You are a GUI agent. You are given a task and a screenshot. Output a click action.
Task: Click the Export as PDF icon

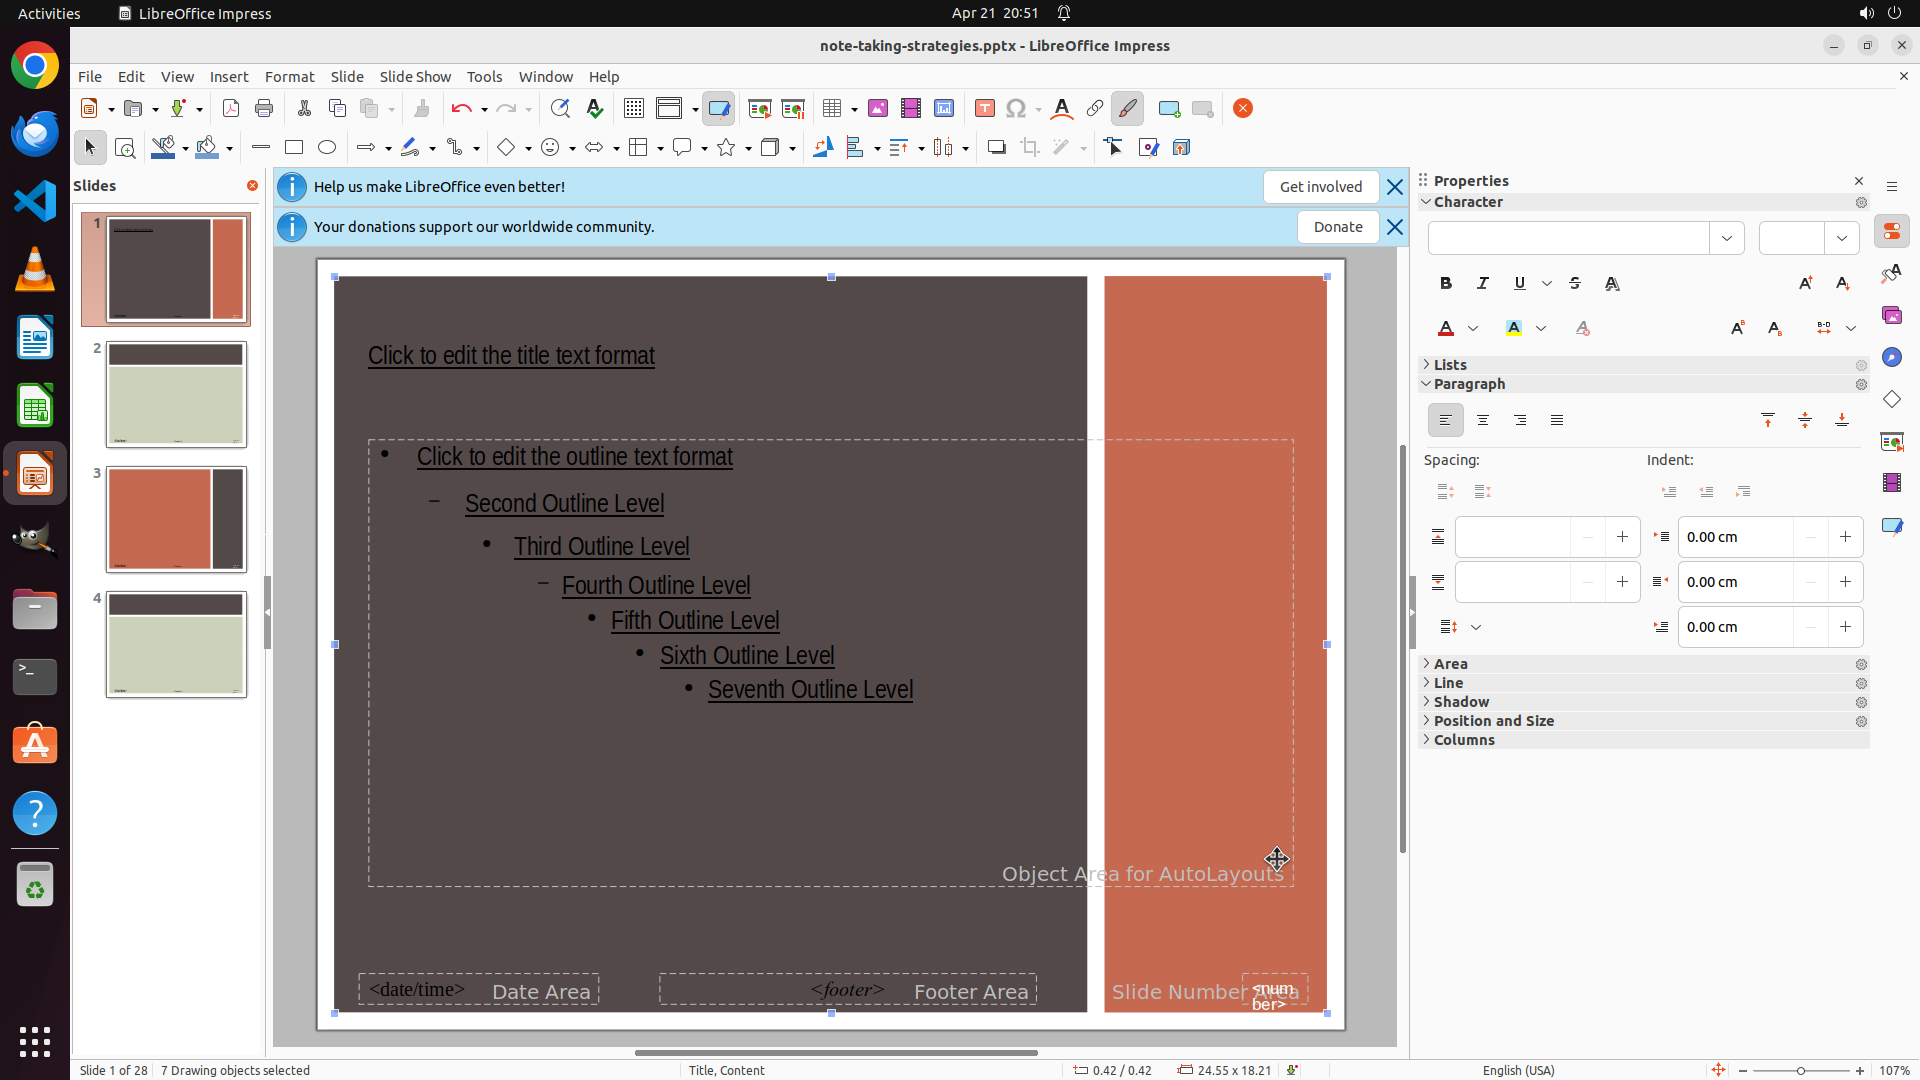[x=231, y=109]
